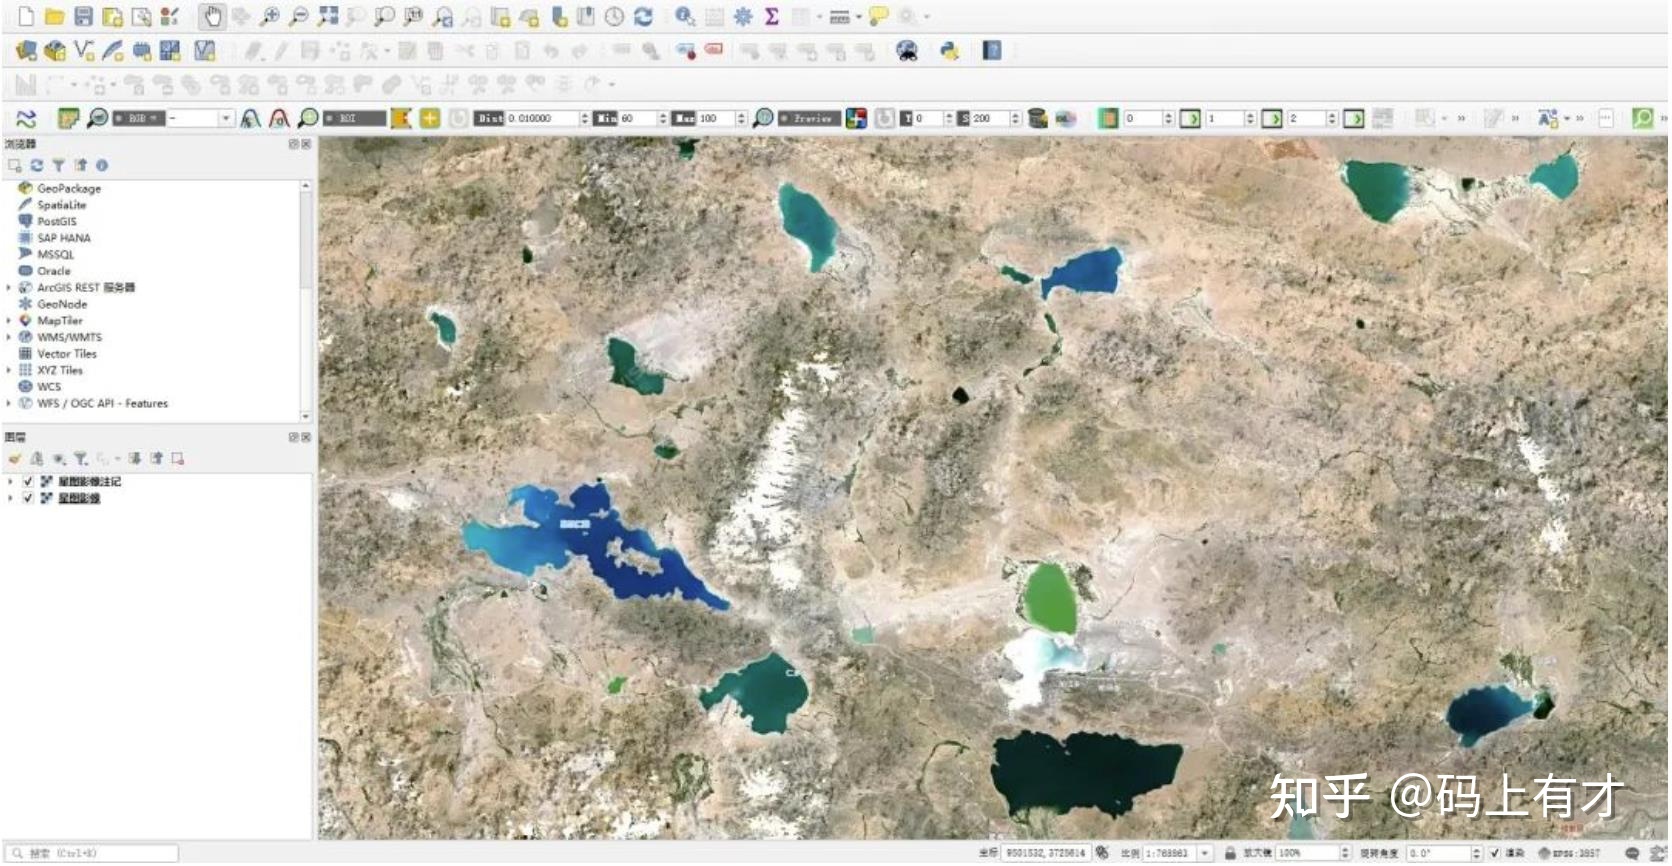Click the New Shapefile Layer icon

click(85, 50)
